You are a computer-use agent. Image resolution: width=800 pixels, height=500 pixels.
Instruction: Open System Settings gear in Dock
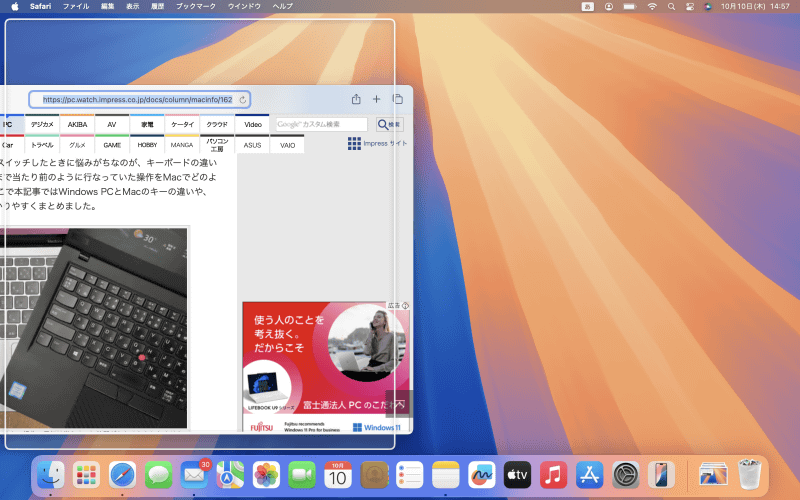click(626, 475)
